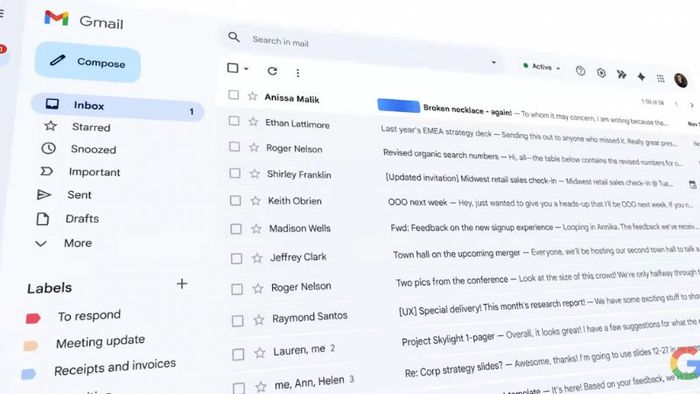
Task: Star the Roger Nelson conference pics email
Action: click(x=258, y=289)
